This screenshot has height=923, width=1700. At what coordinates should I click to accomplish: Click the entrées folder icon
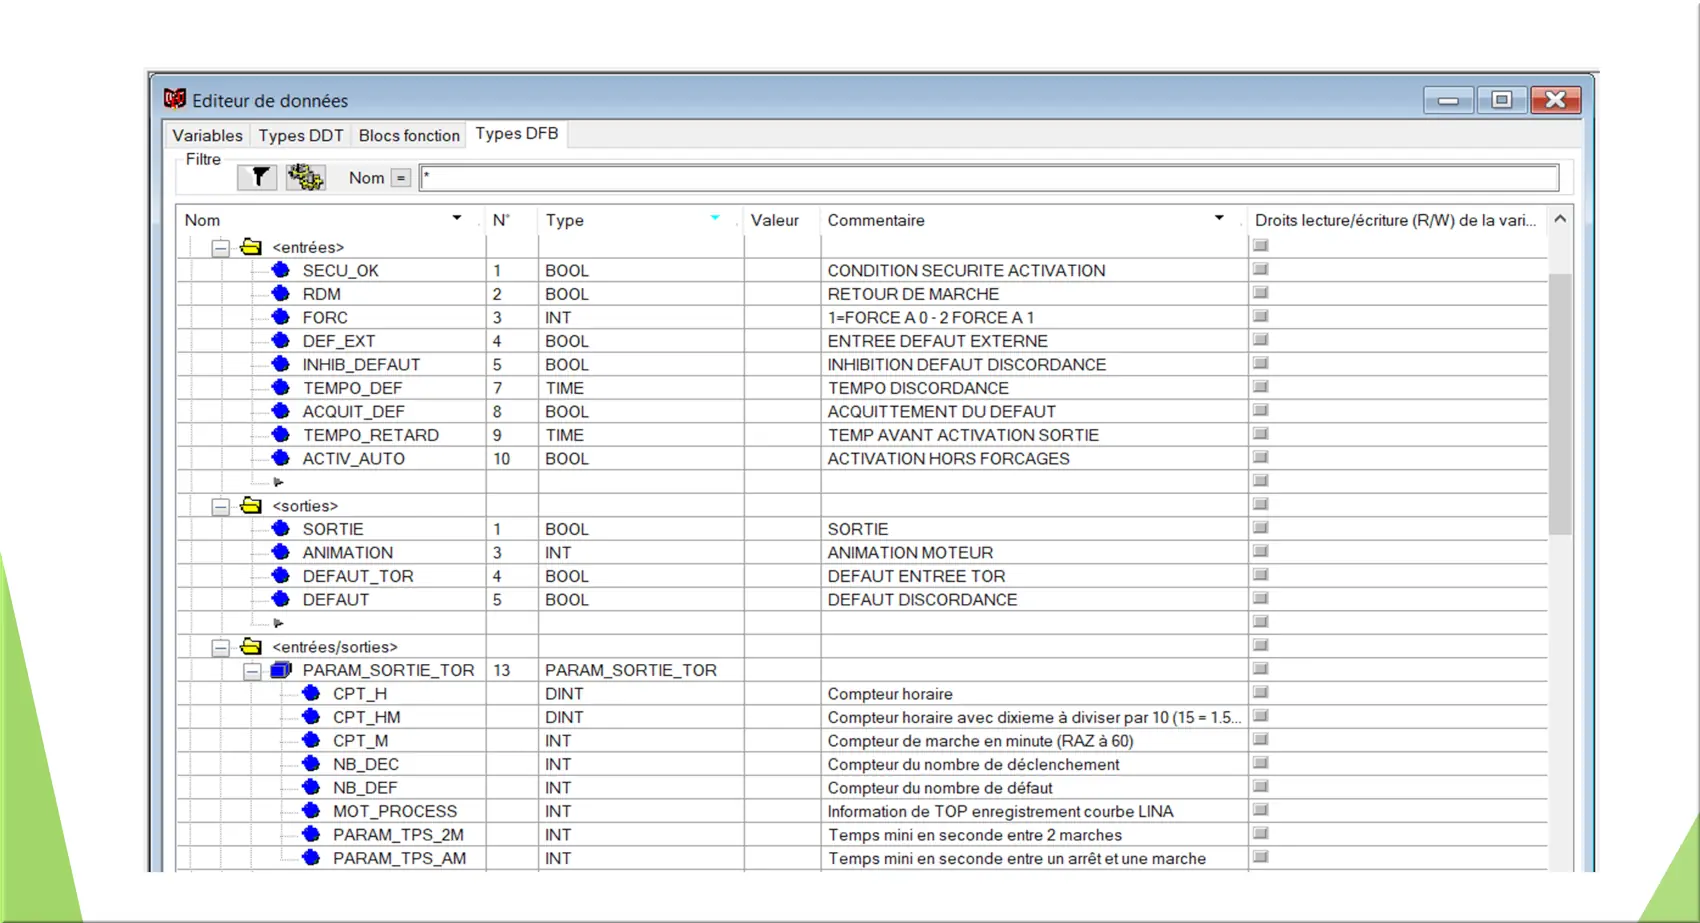[251, 246]
